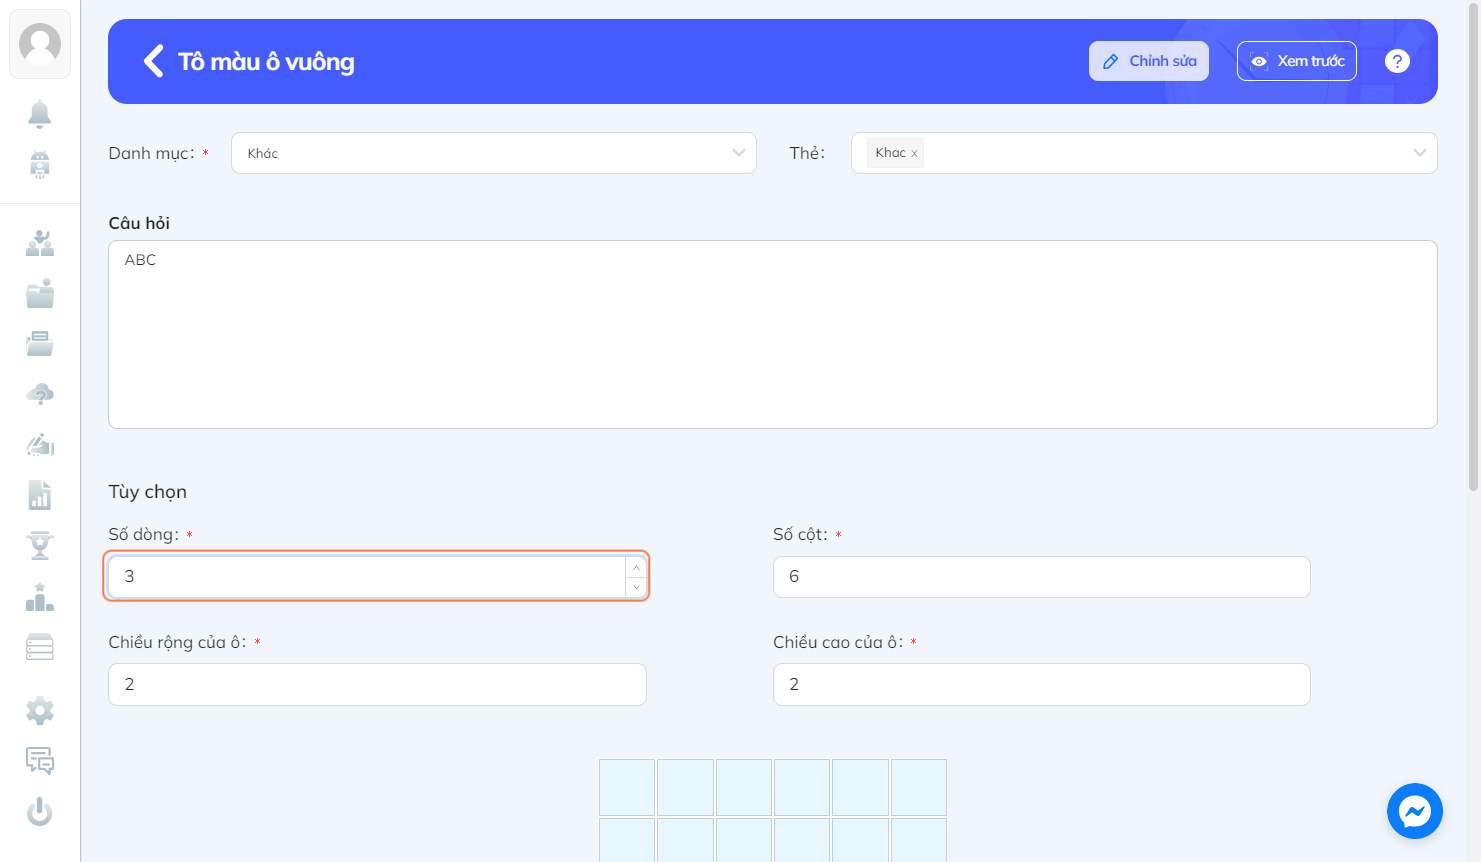Increase Số dòng with up stepper
1481x862 pixels.
coord(636,567)
